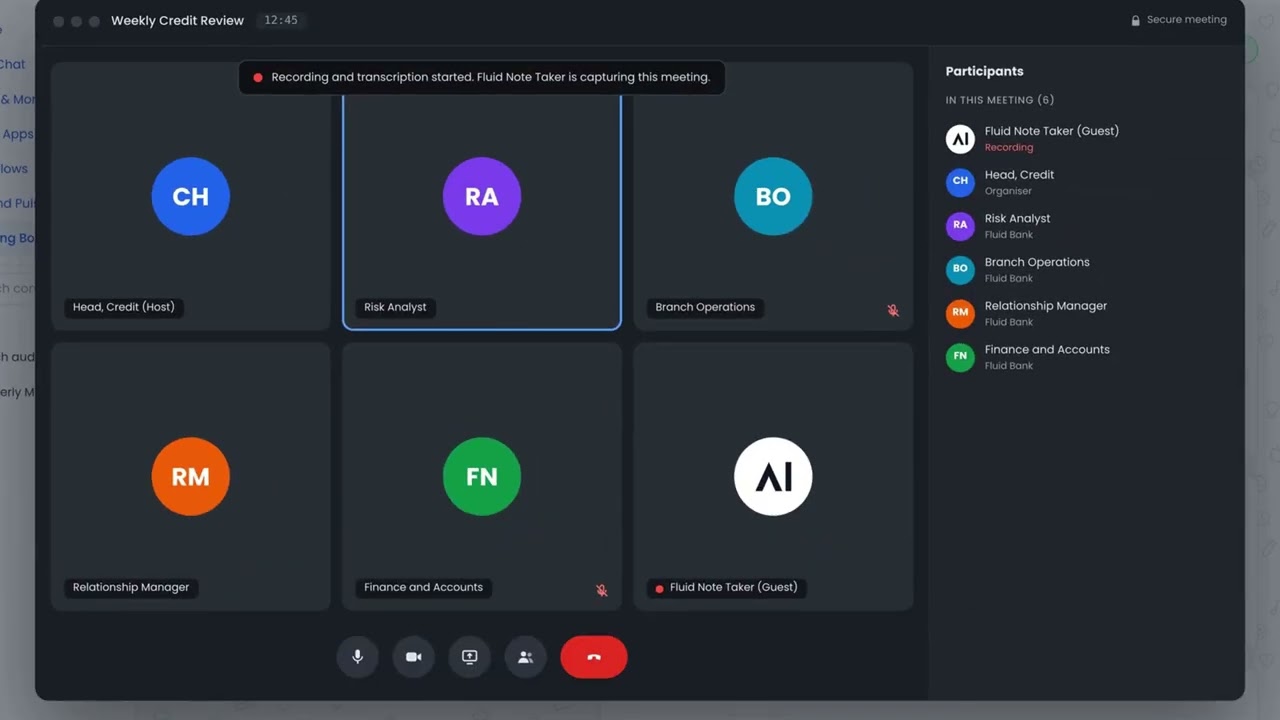This screenshot has height=720, width=1280.
Task: Click the muted mic icon on Branch Operations tile
Action: click(893, 310)
